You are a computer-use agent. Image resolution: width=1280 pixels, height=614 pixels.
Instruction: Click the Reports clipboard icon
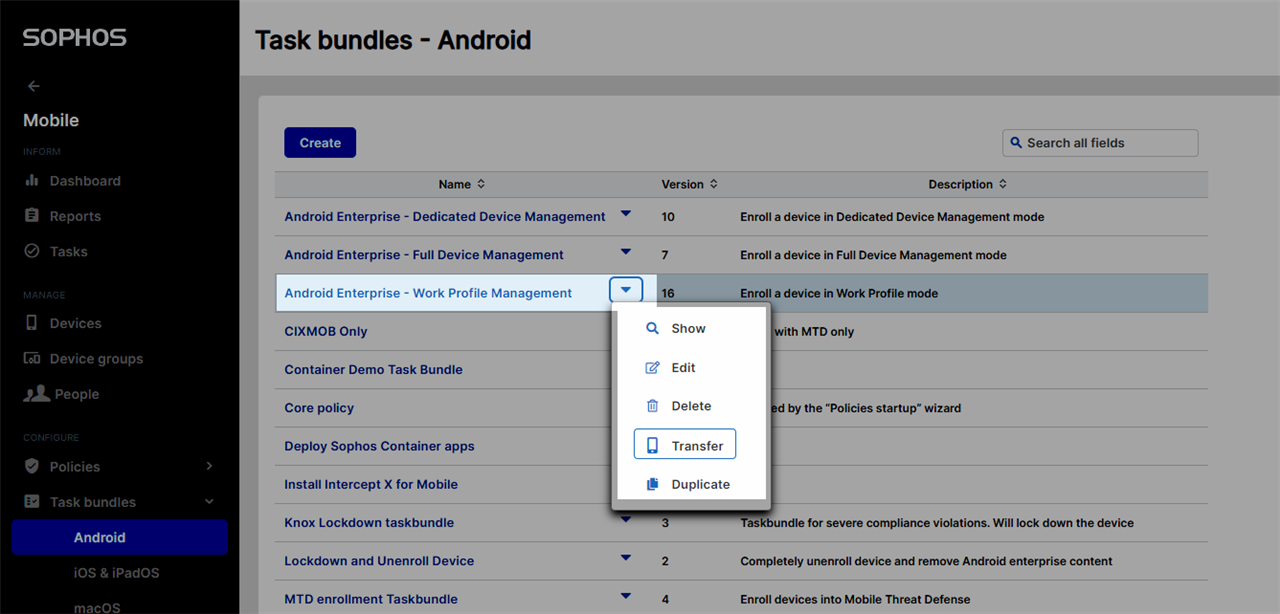pyautogui.click(x=31, y=216)
